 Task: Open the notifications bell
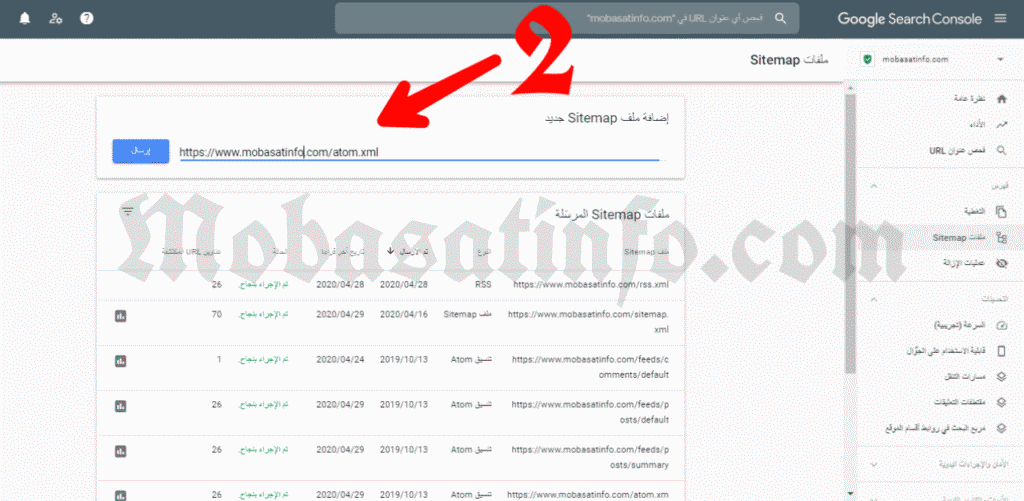pos(25,18)
